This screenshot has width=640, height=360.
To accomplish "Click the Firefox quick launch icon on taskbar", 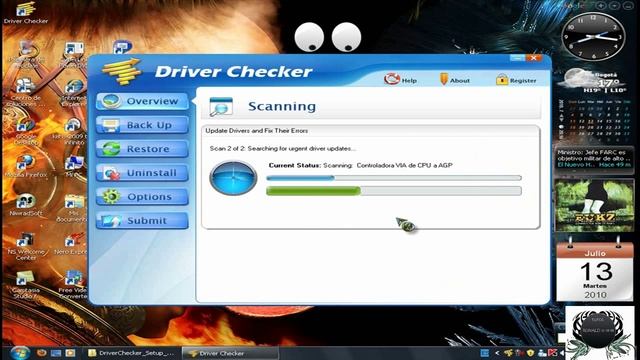I will click(42, 353).
